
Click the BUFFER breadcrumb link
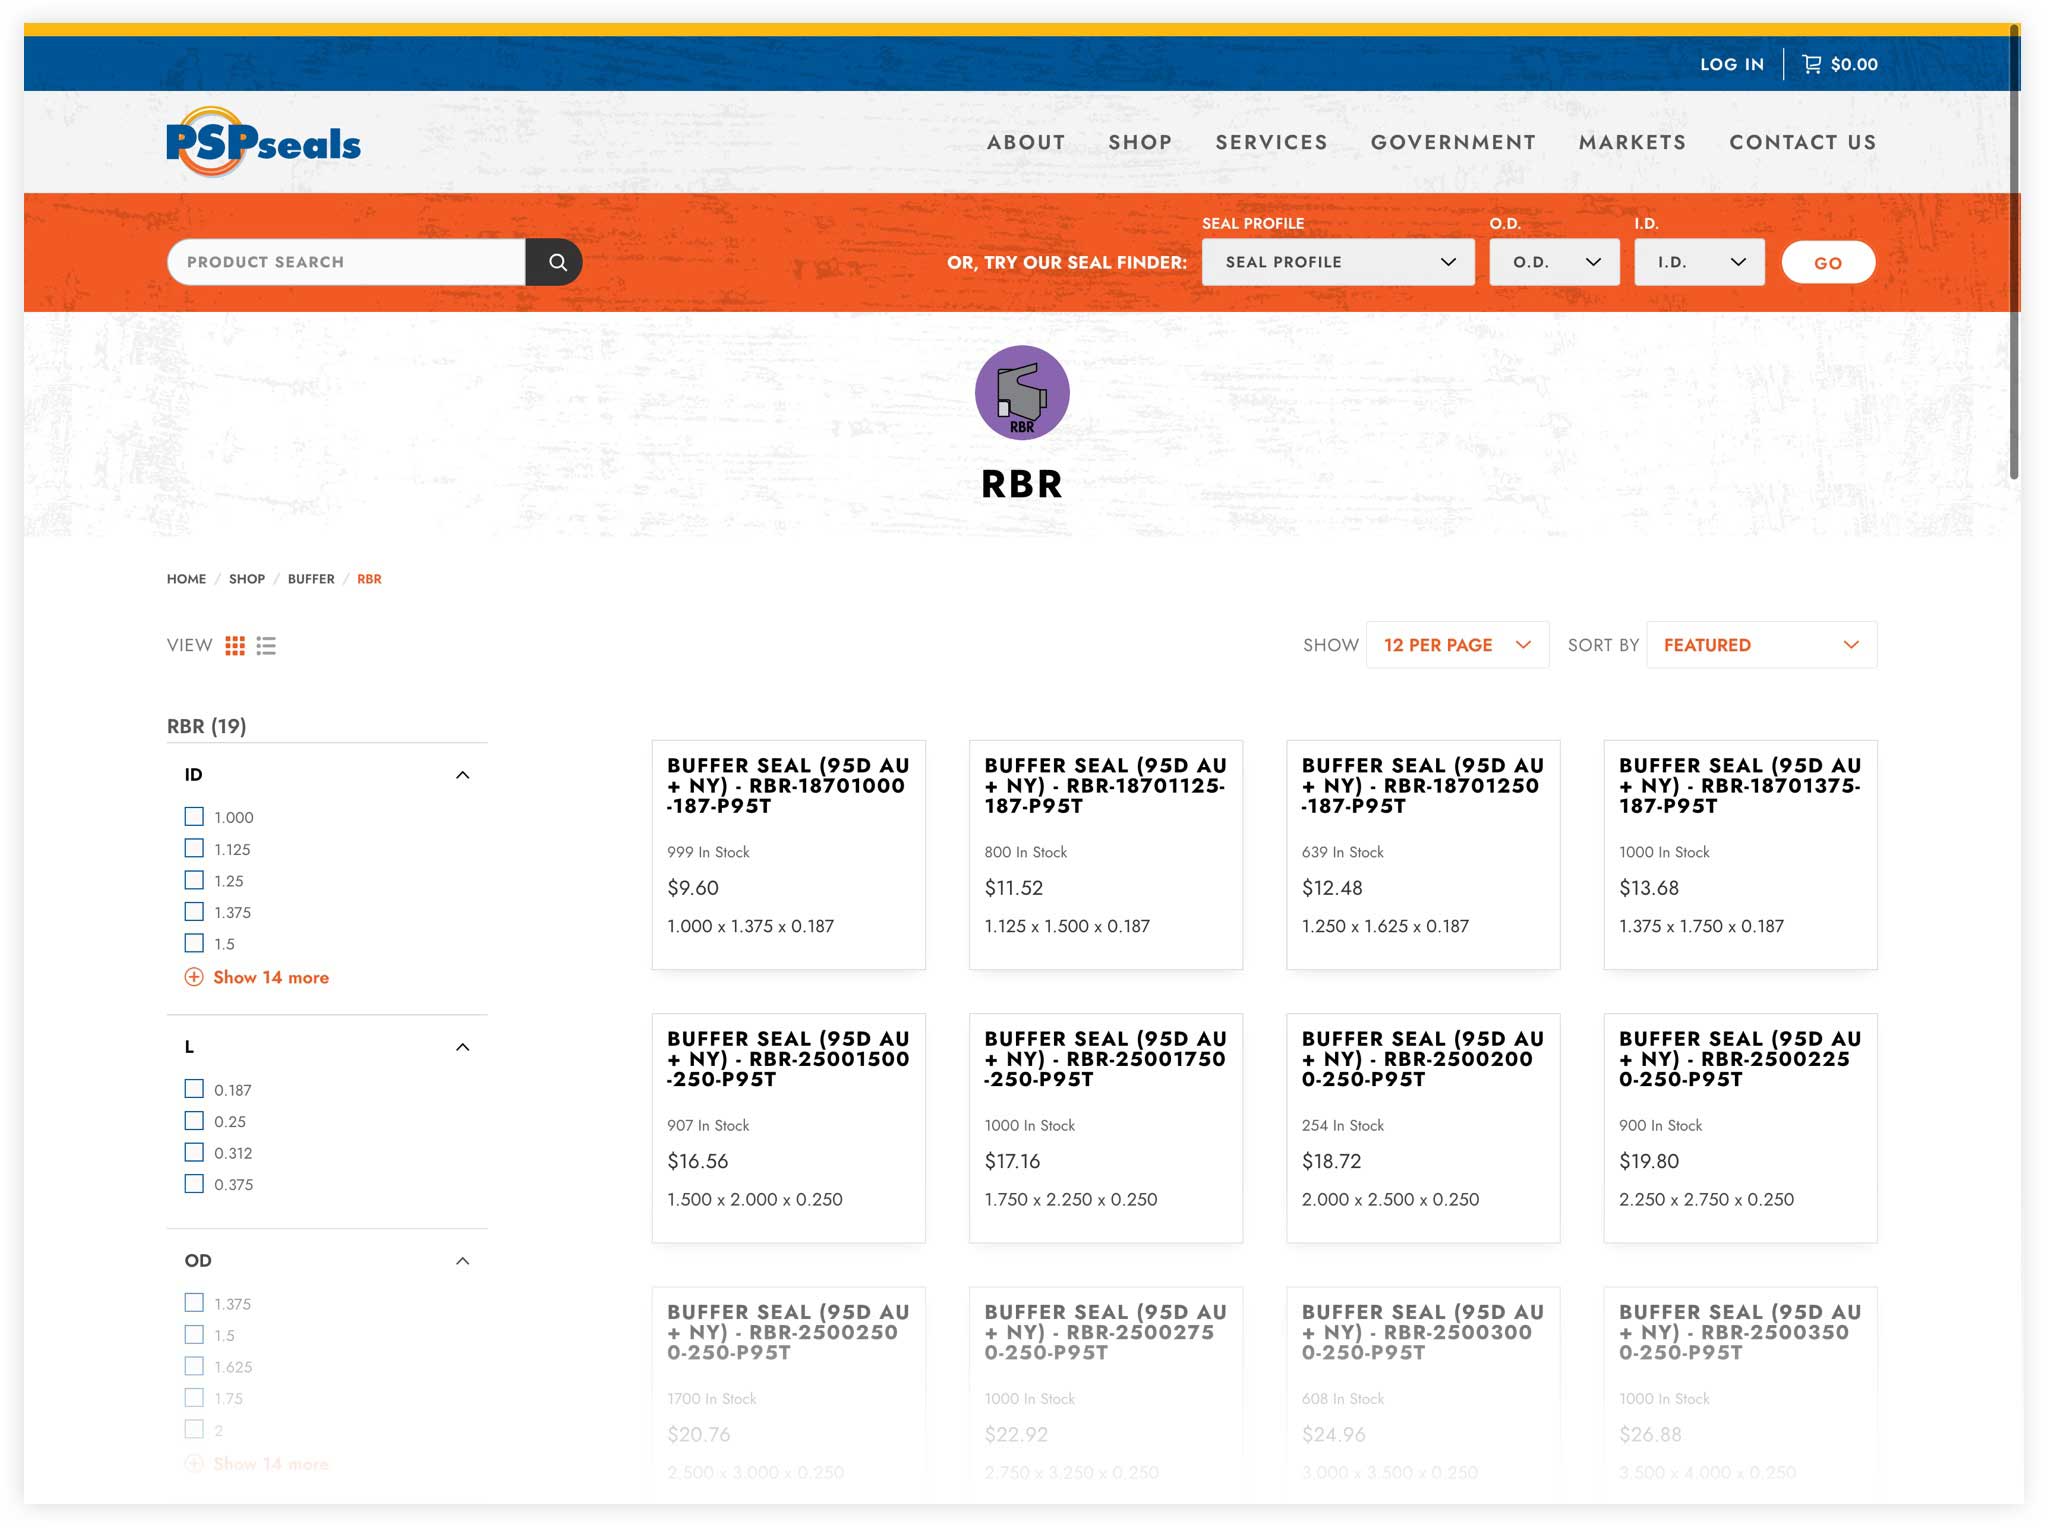(x=310, y=579)
